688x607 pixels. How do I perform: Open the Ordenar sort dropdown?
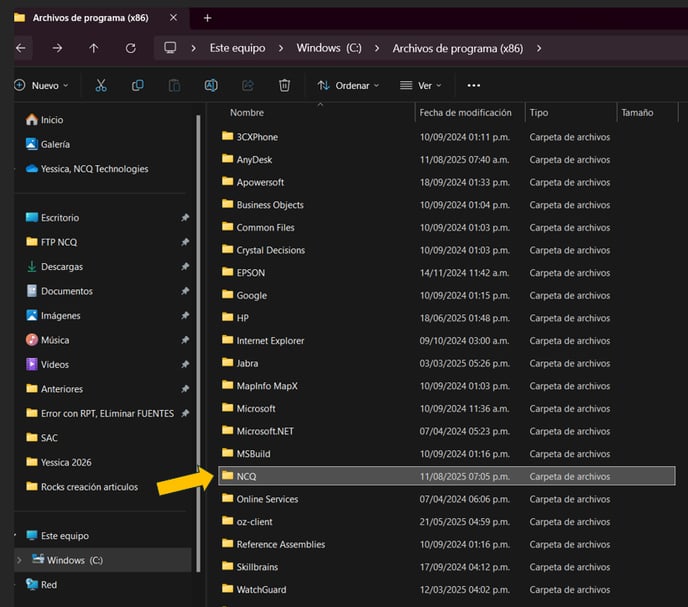pyautogui.click(x=348, y=85)
